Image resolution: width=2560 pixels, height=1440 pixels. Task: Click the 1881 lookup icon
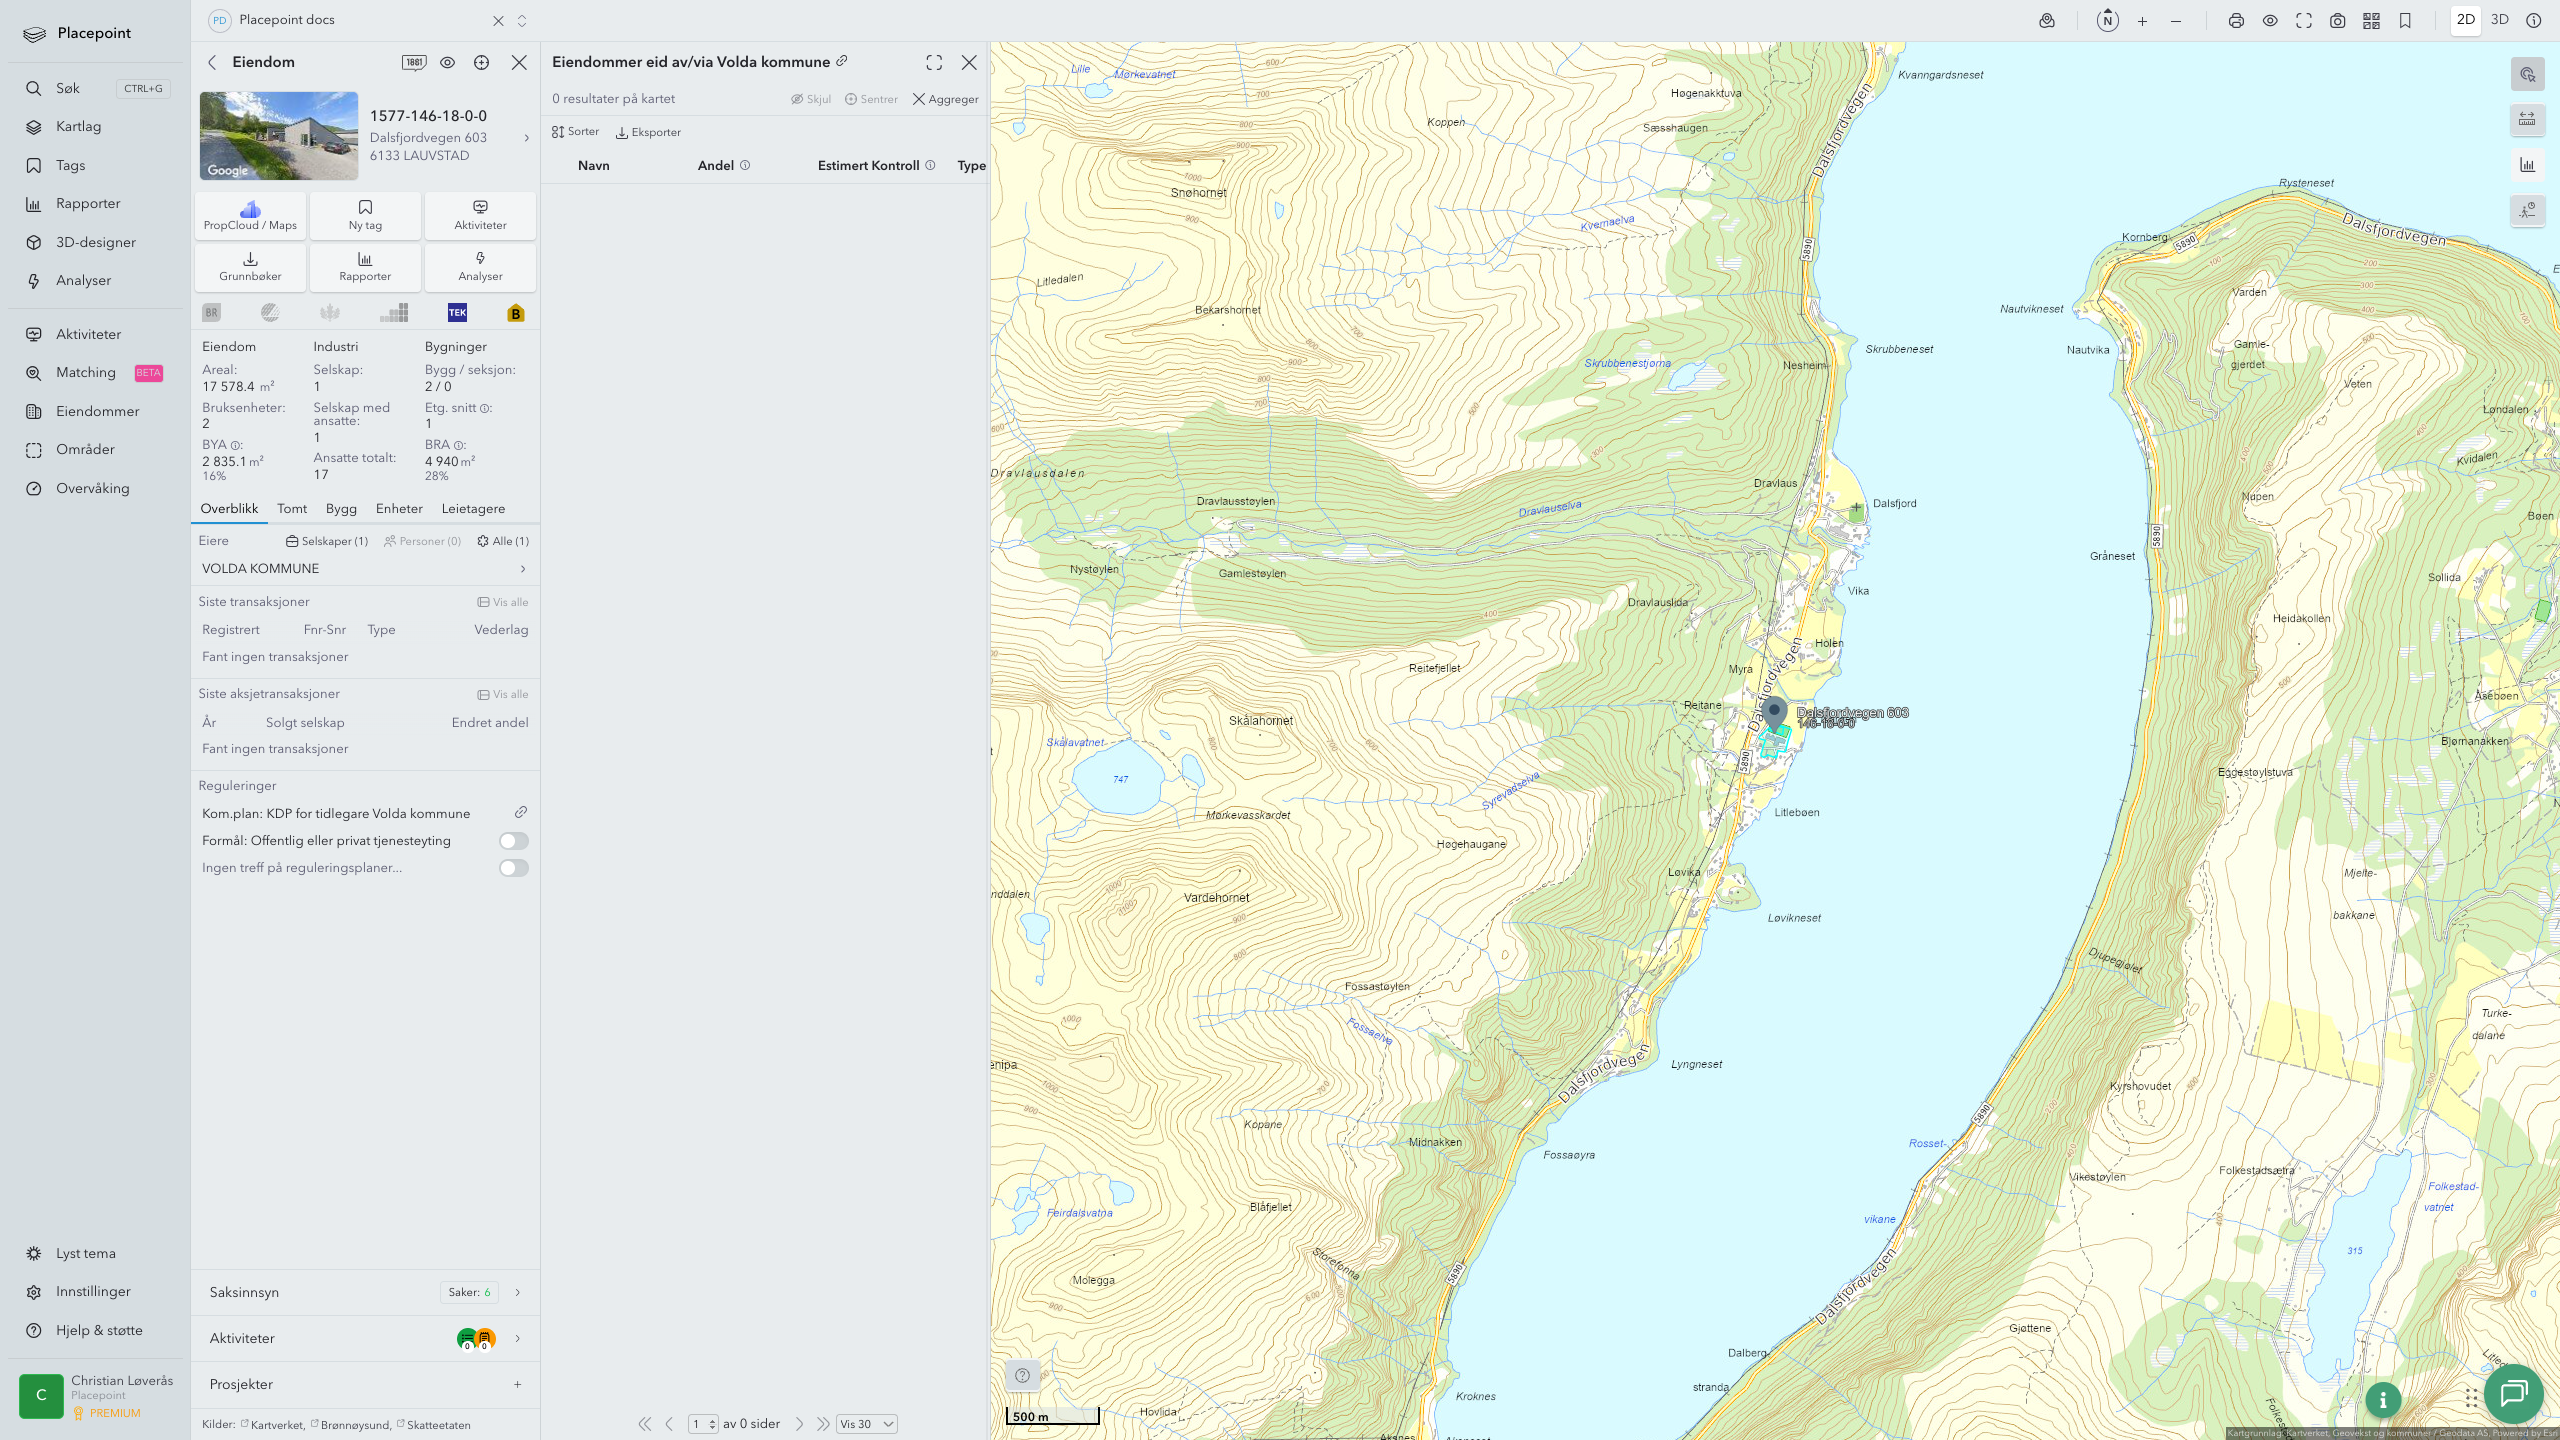[414, 62]
